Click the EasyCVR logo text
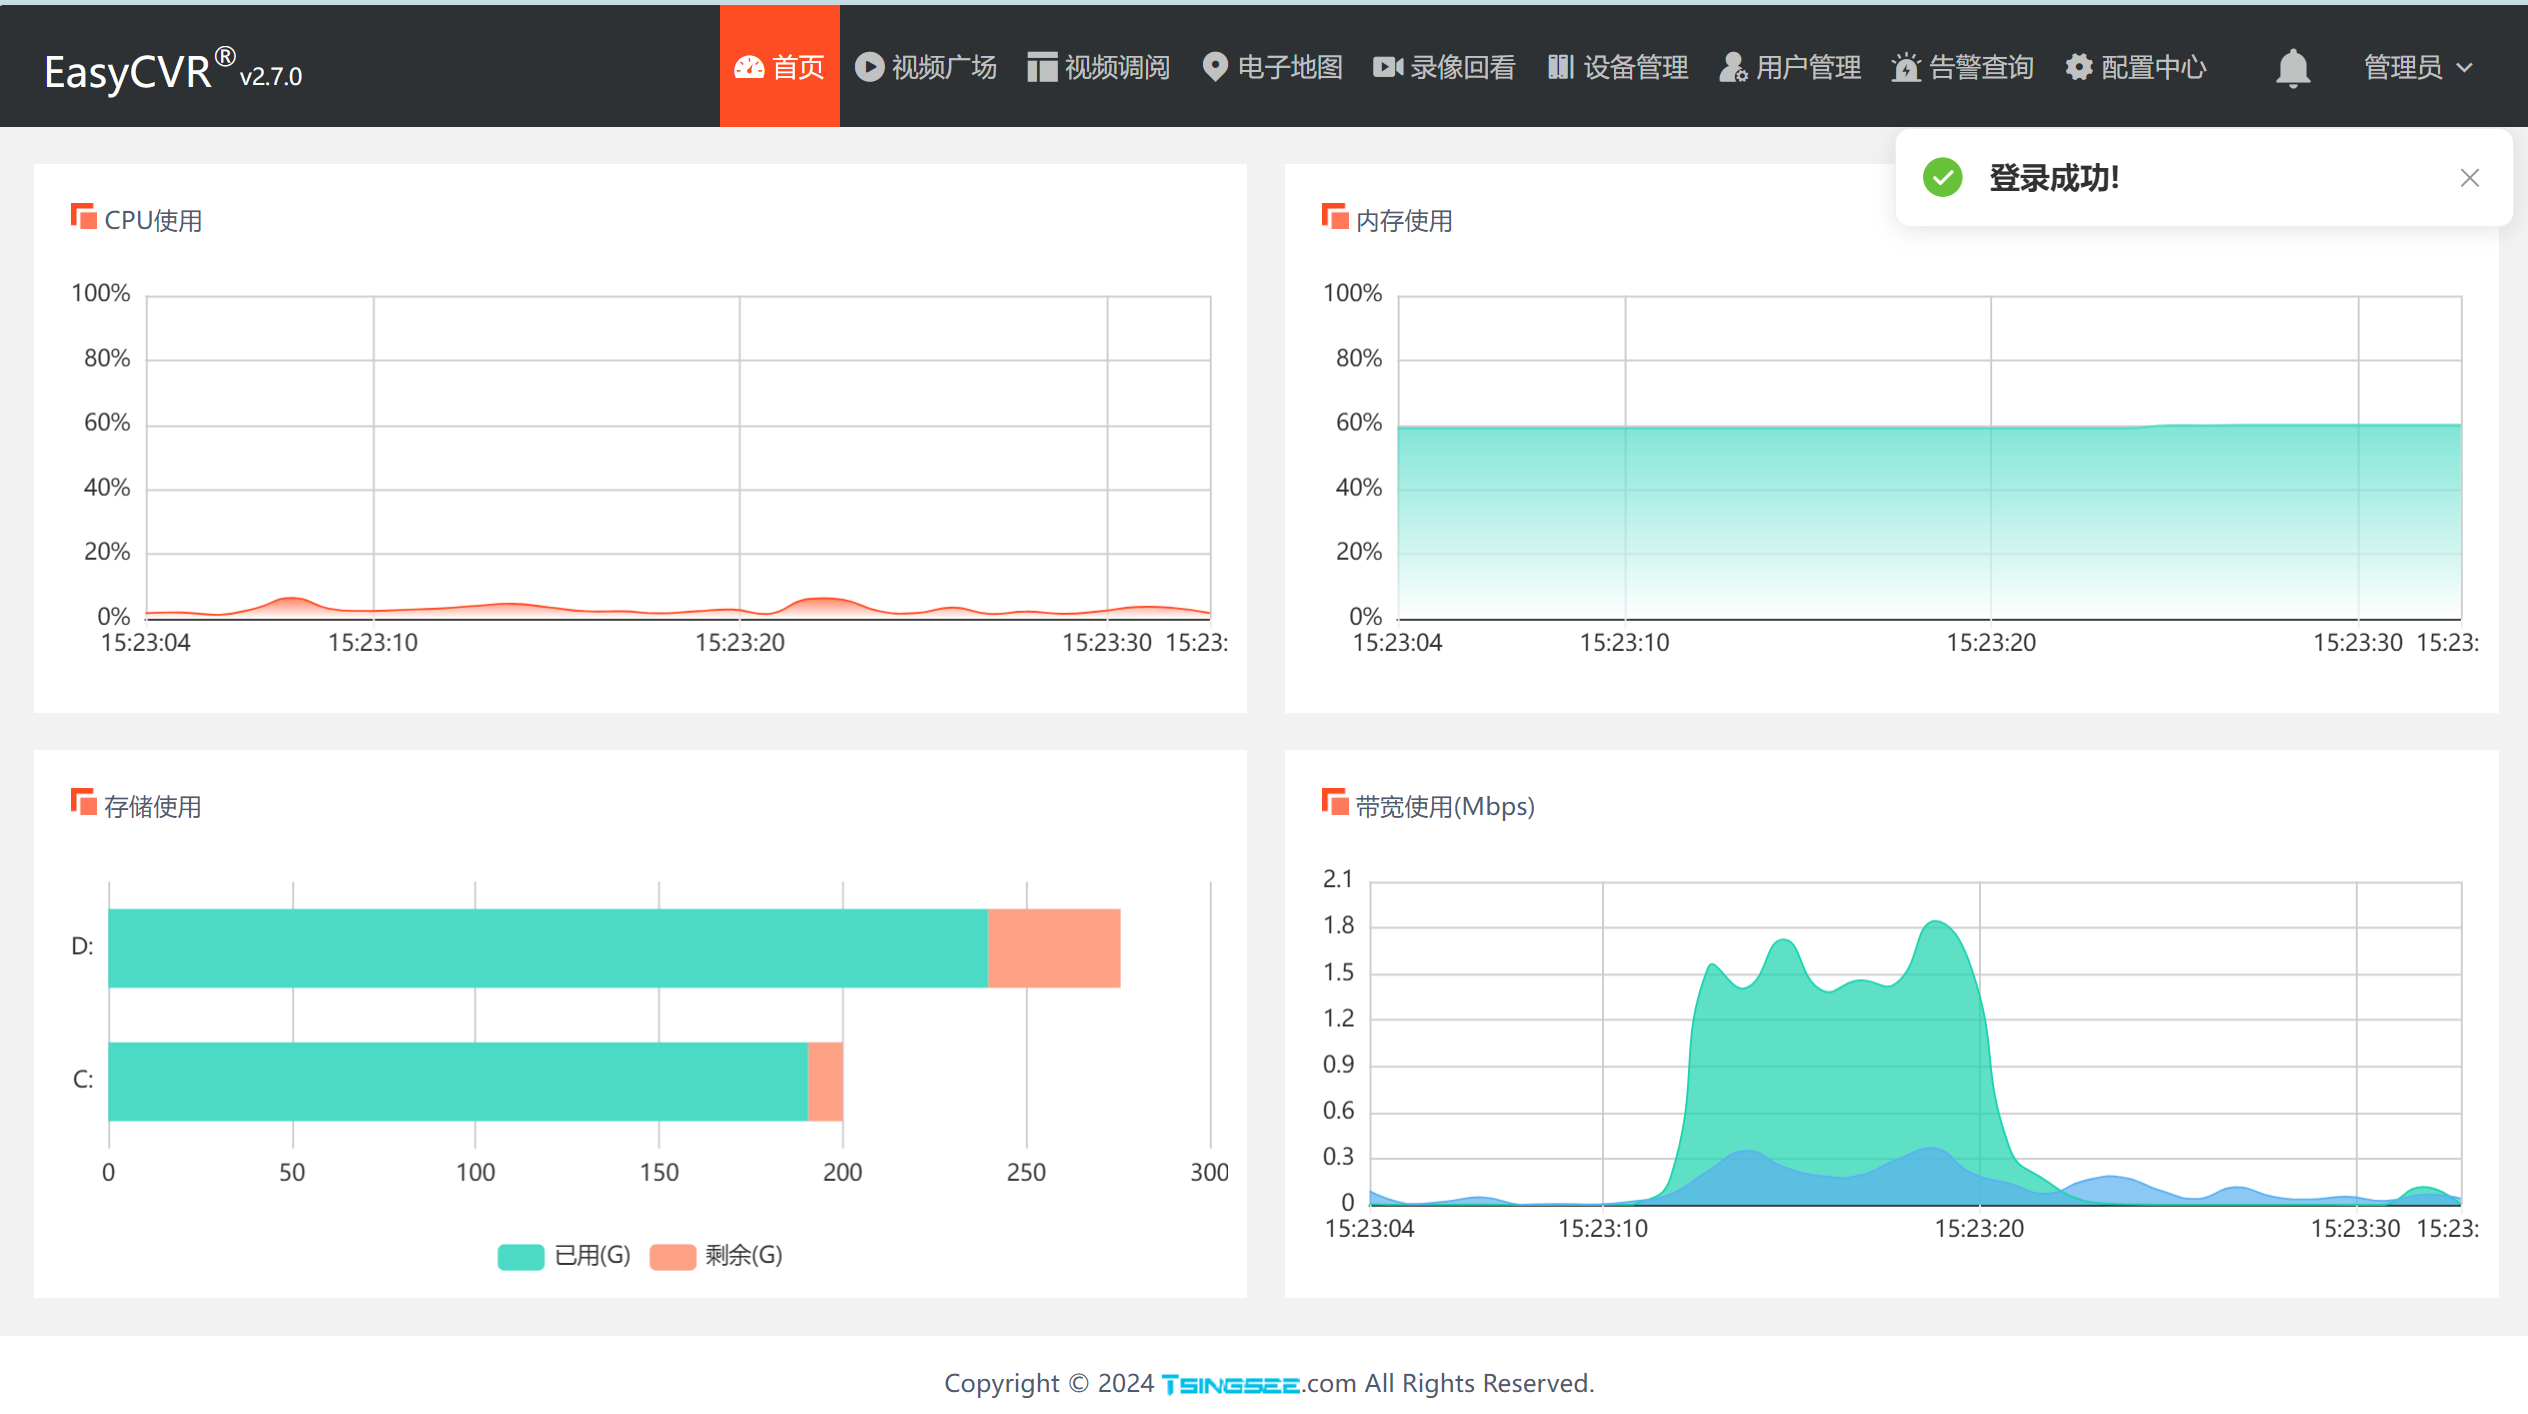The width and height of the screenshot is (2528, 1414). point(128,72)
